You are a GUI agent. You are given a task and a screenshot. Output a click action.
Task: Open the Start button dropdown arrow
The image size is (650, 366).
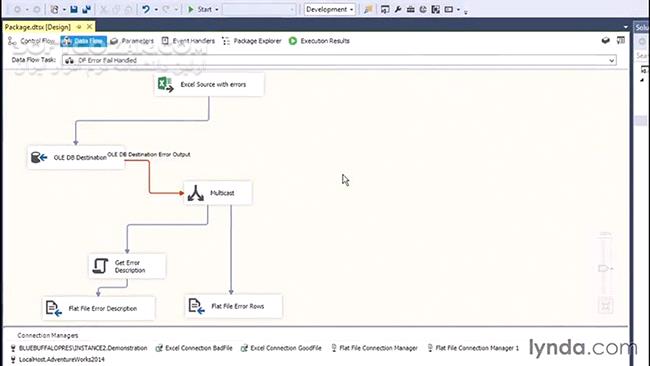click(x=216, y=9)
